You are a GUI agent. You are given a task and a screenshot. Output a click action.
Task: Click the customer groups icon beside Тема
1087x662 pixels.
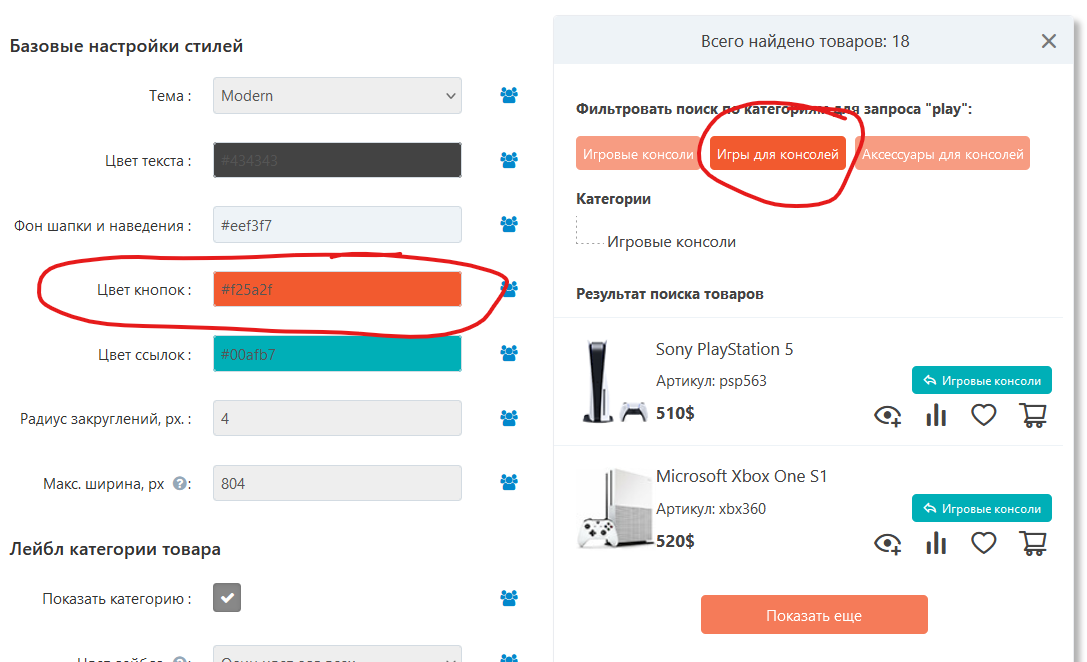coord(509,96)
